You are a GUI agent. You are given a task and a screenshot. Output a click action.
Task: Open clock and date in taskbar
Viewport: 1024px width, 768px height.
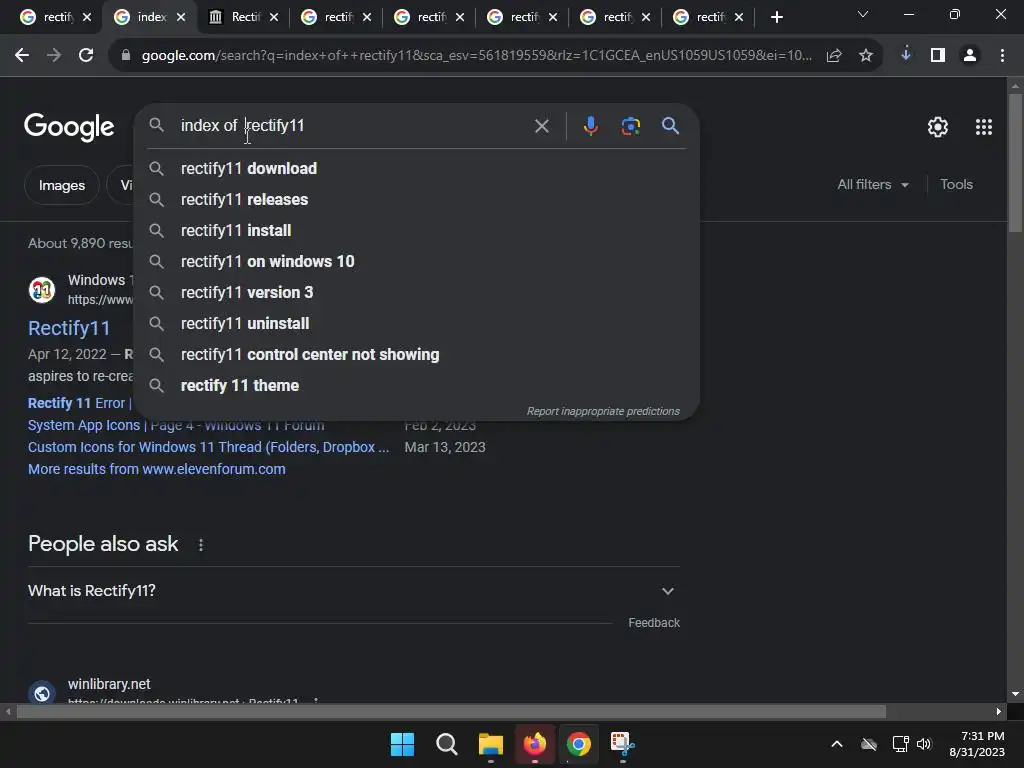976,744
